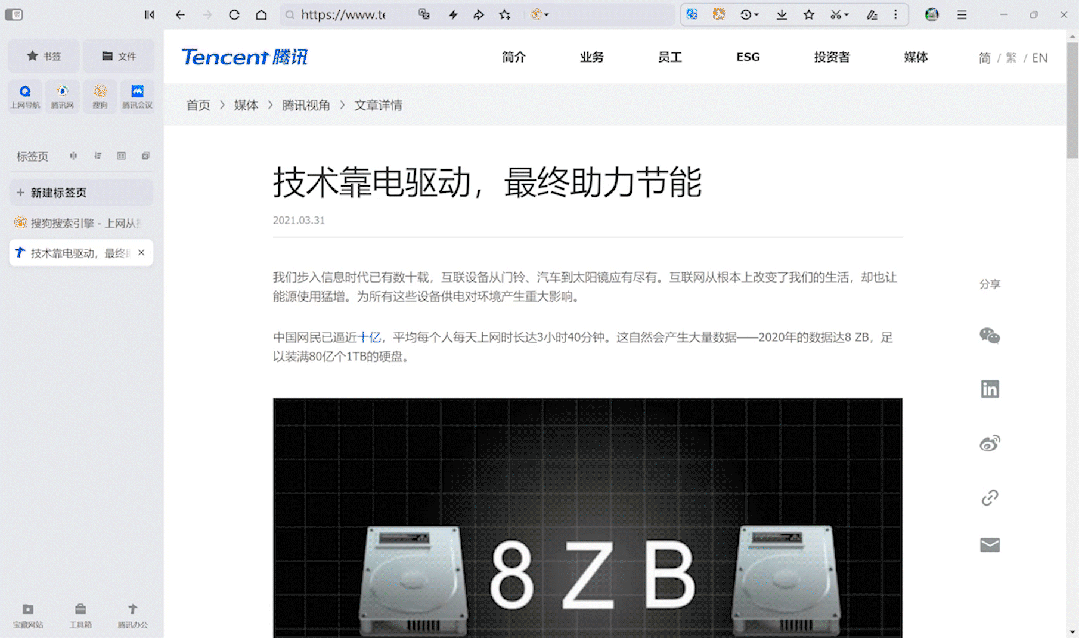Click the blue translation extension icon
This screenshot has width=1079, height=638.
pyautogui.click(x=692, y=14)
